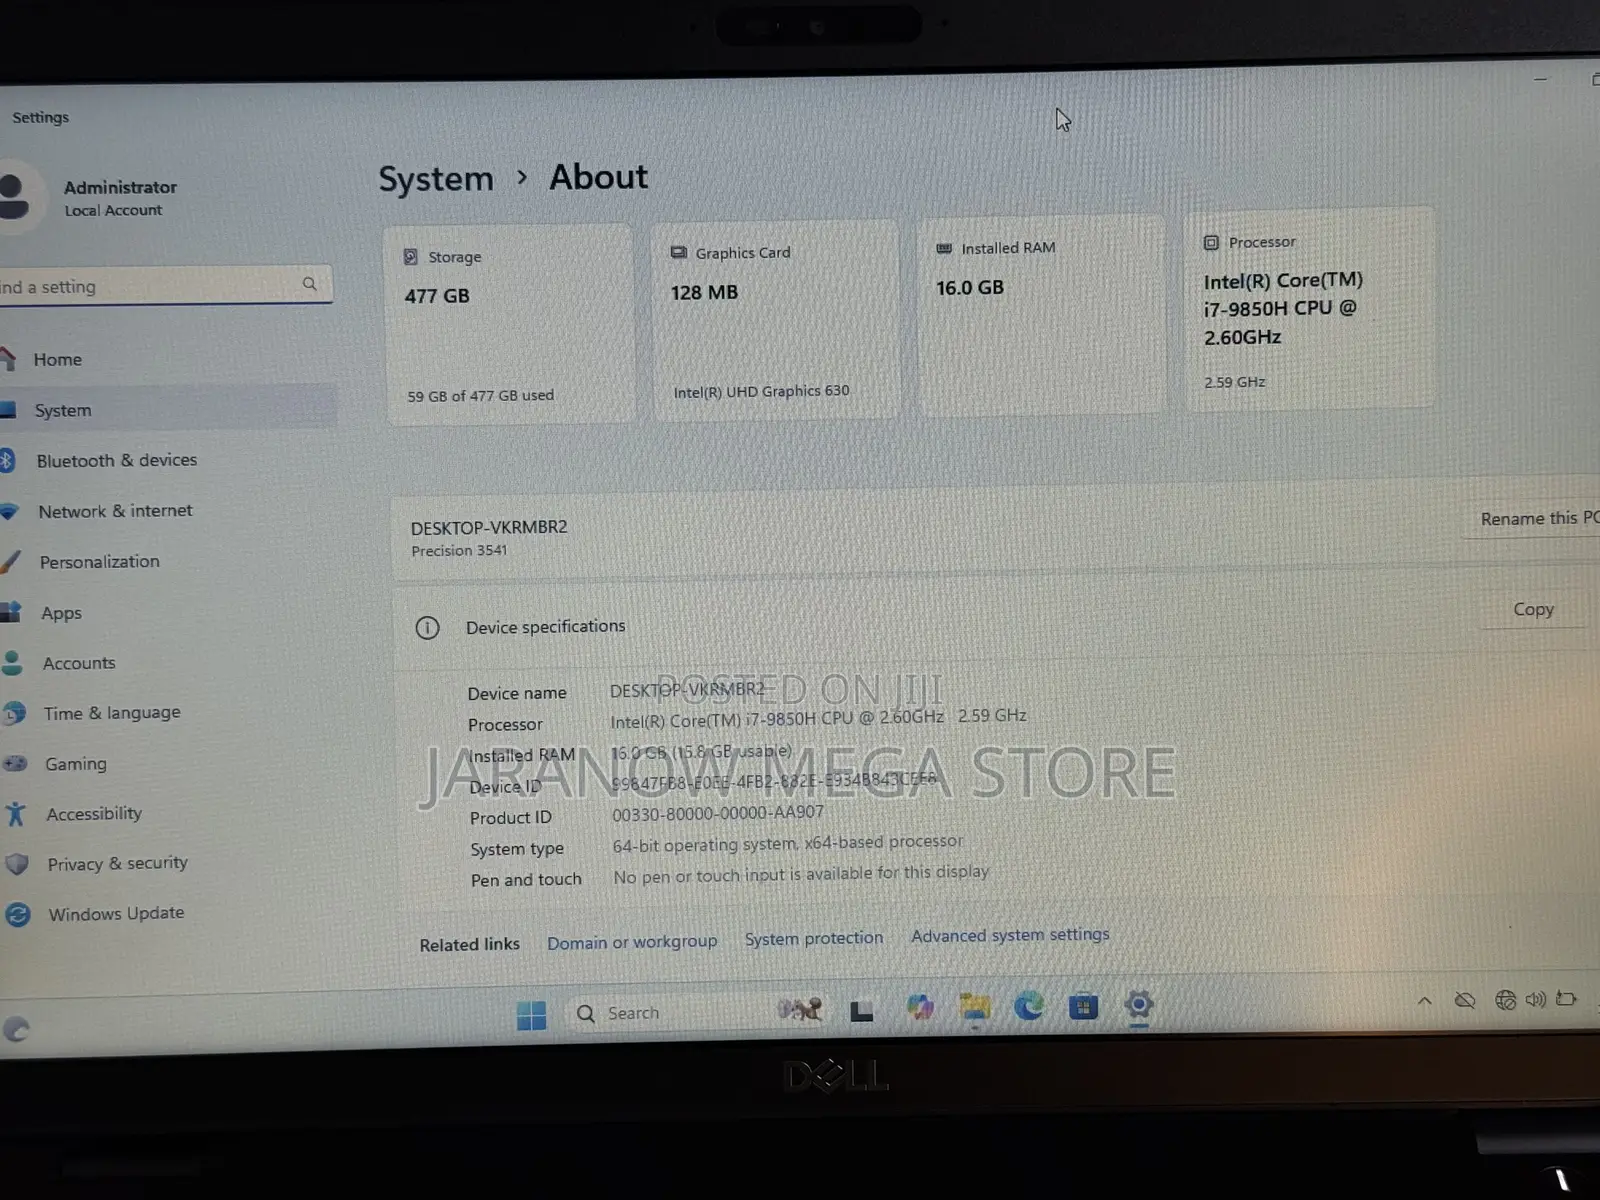1600x1200 pixels.
Task: Click the Accessibility sidebar icon
Action: [x=15, y=814]
